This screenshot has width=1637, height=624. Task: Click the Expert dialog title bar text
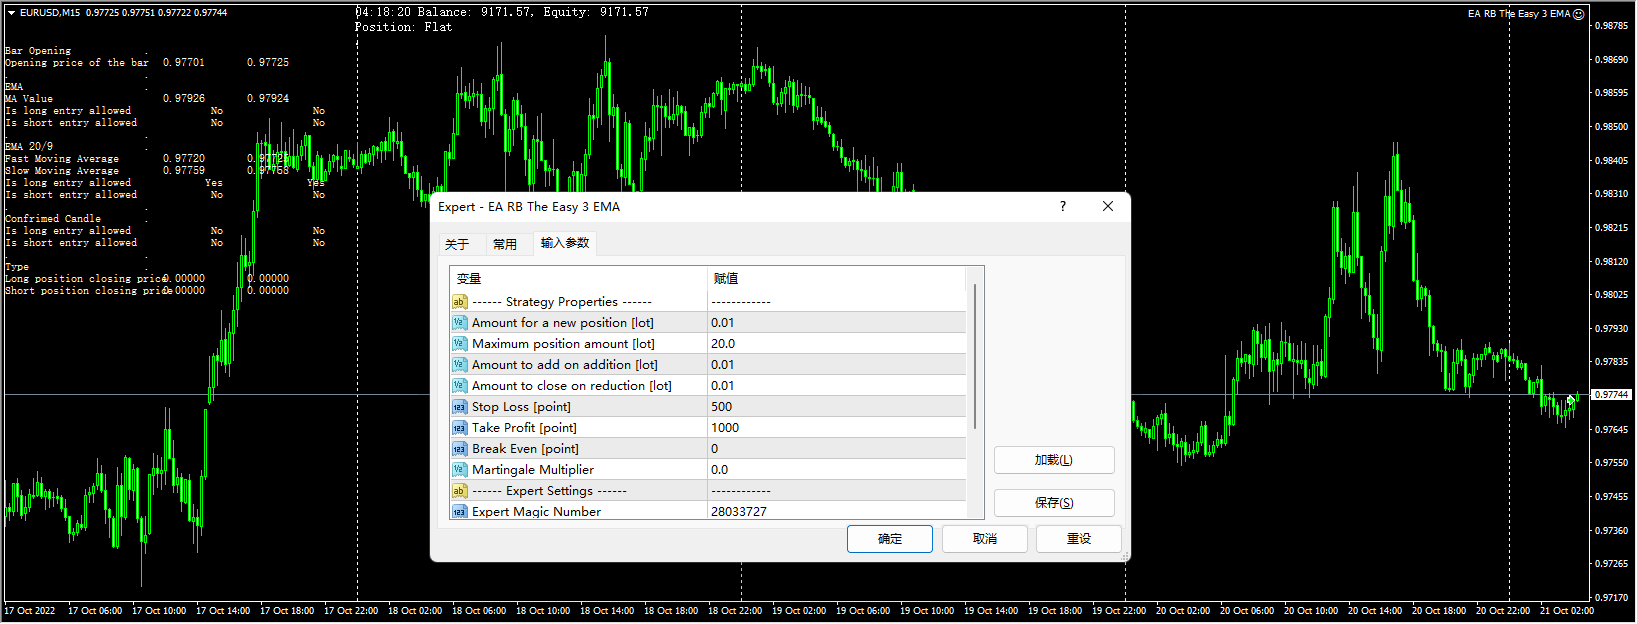pos(529,207)
